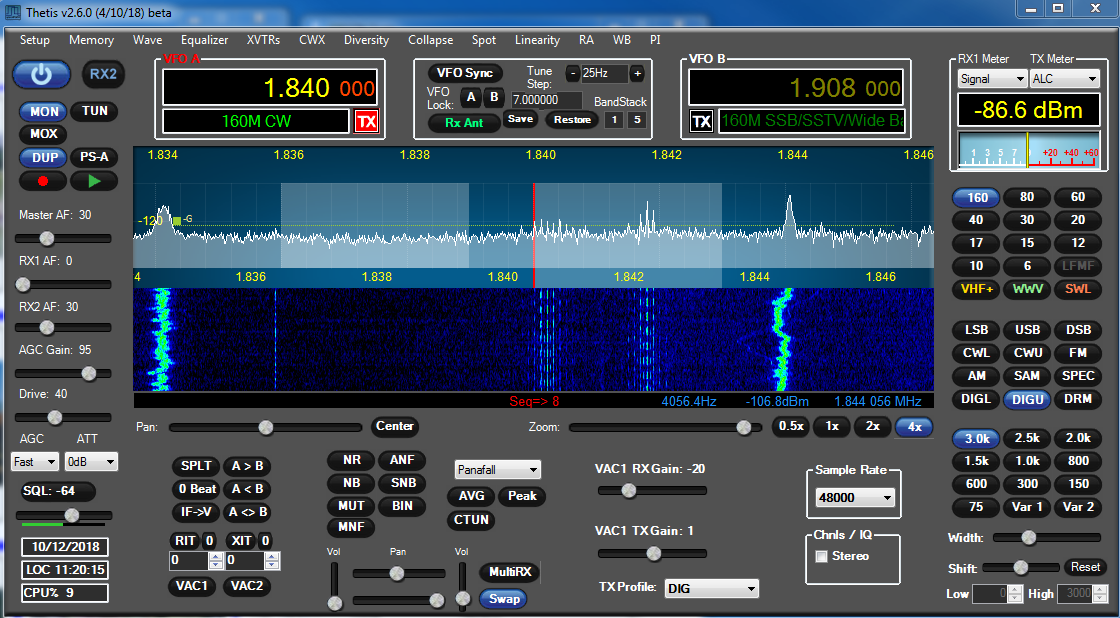Open the TX Profile dropdown
Screen dimensions: 1120x618
711,588
